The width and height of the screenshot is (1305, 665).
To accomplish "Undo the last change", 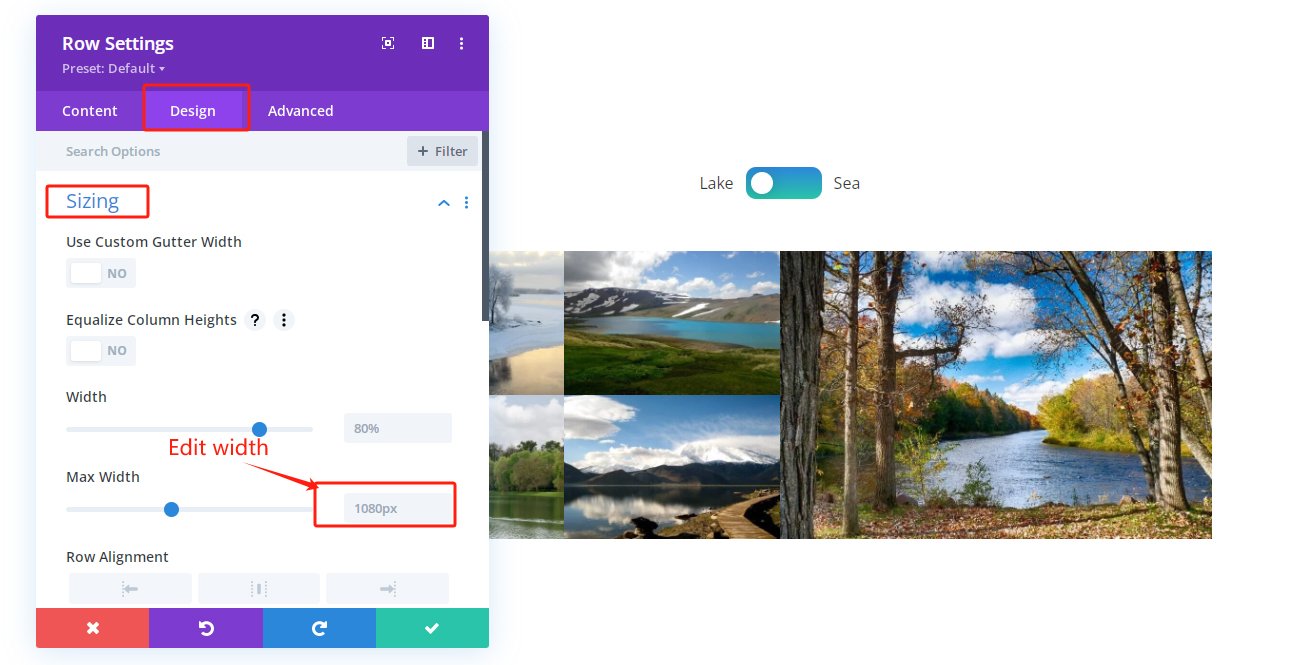I will click(x=206, y=628).
